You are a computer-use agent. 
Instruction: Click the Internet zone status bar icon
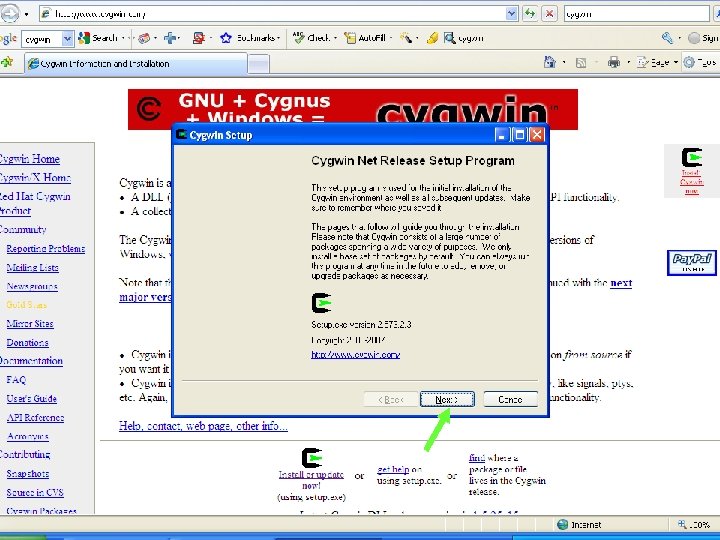tap(562, 524)
